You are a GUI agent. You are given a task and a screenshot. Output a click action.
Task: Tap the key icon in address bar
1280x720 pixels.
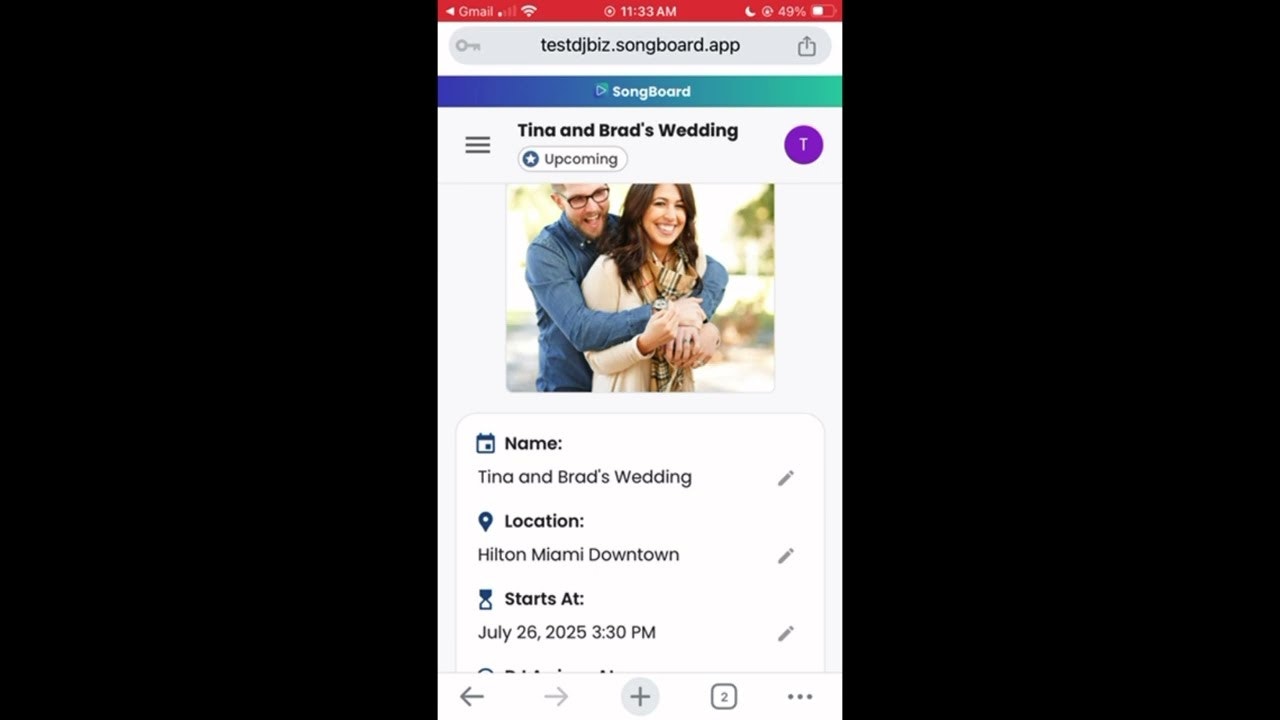[468, 46]
